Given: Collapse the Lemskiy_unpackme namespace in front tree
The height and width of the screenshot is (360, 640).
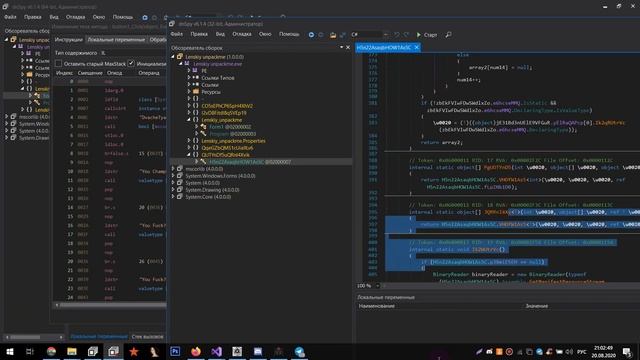Looking at the screenshot, I should (x=189, y=120).
